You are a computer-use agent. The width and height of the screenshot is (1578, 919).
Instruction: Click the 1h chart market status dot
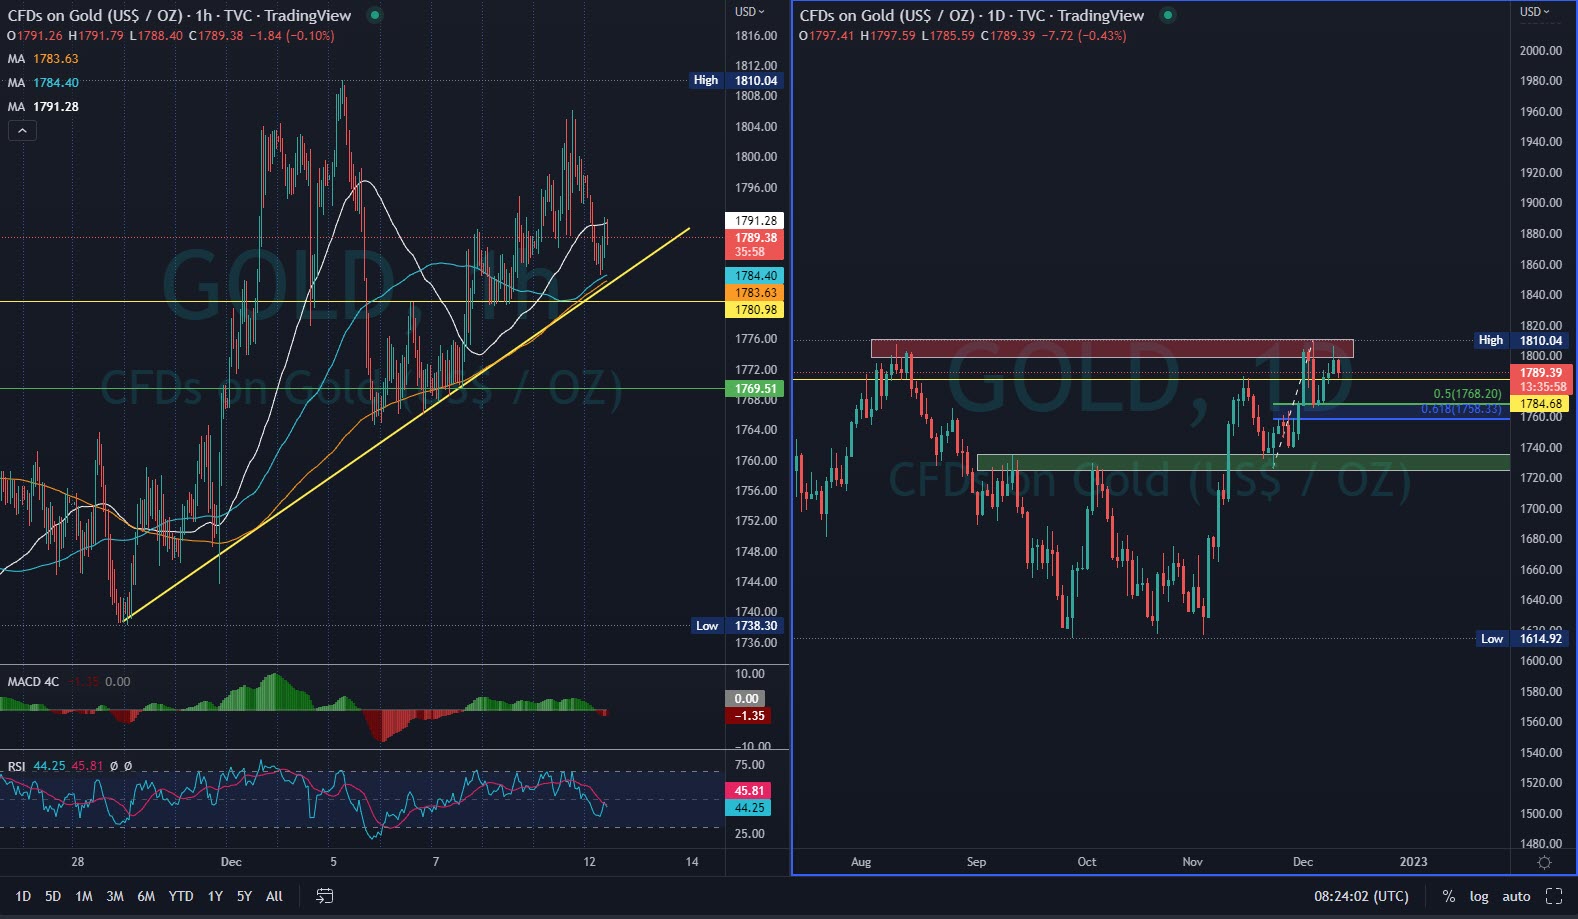[x=374, y=15]
